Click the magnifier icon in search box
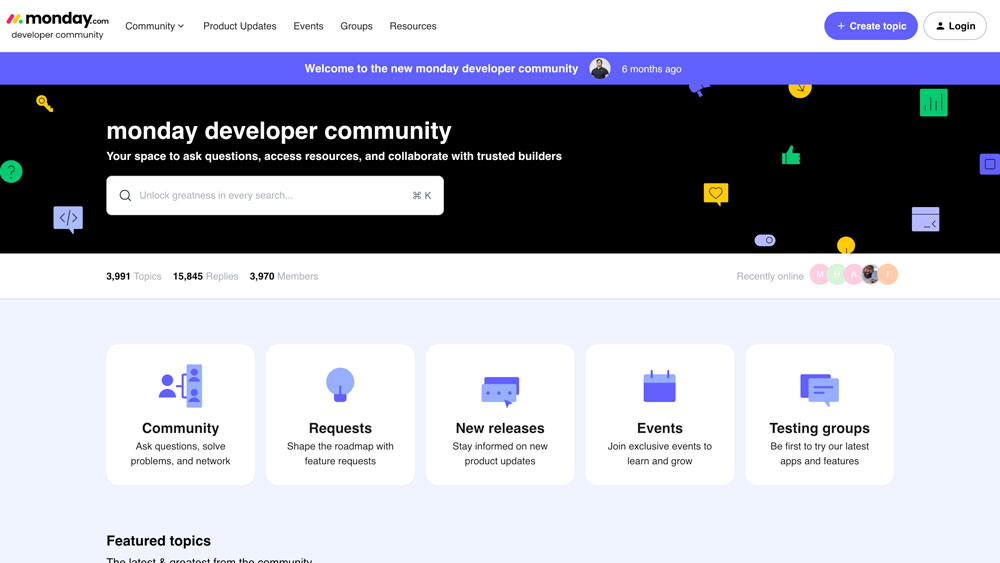This screenshot has width=1000, height=563. pos(126,195)
